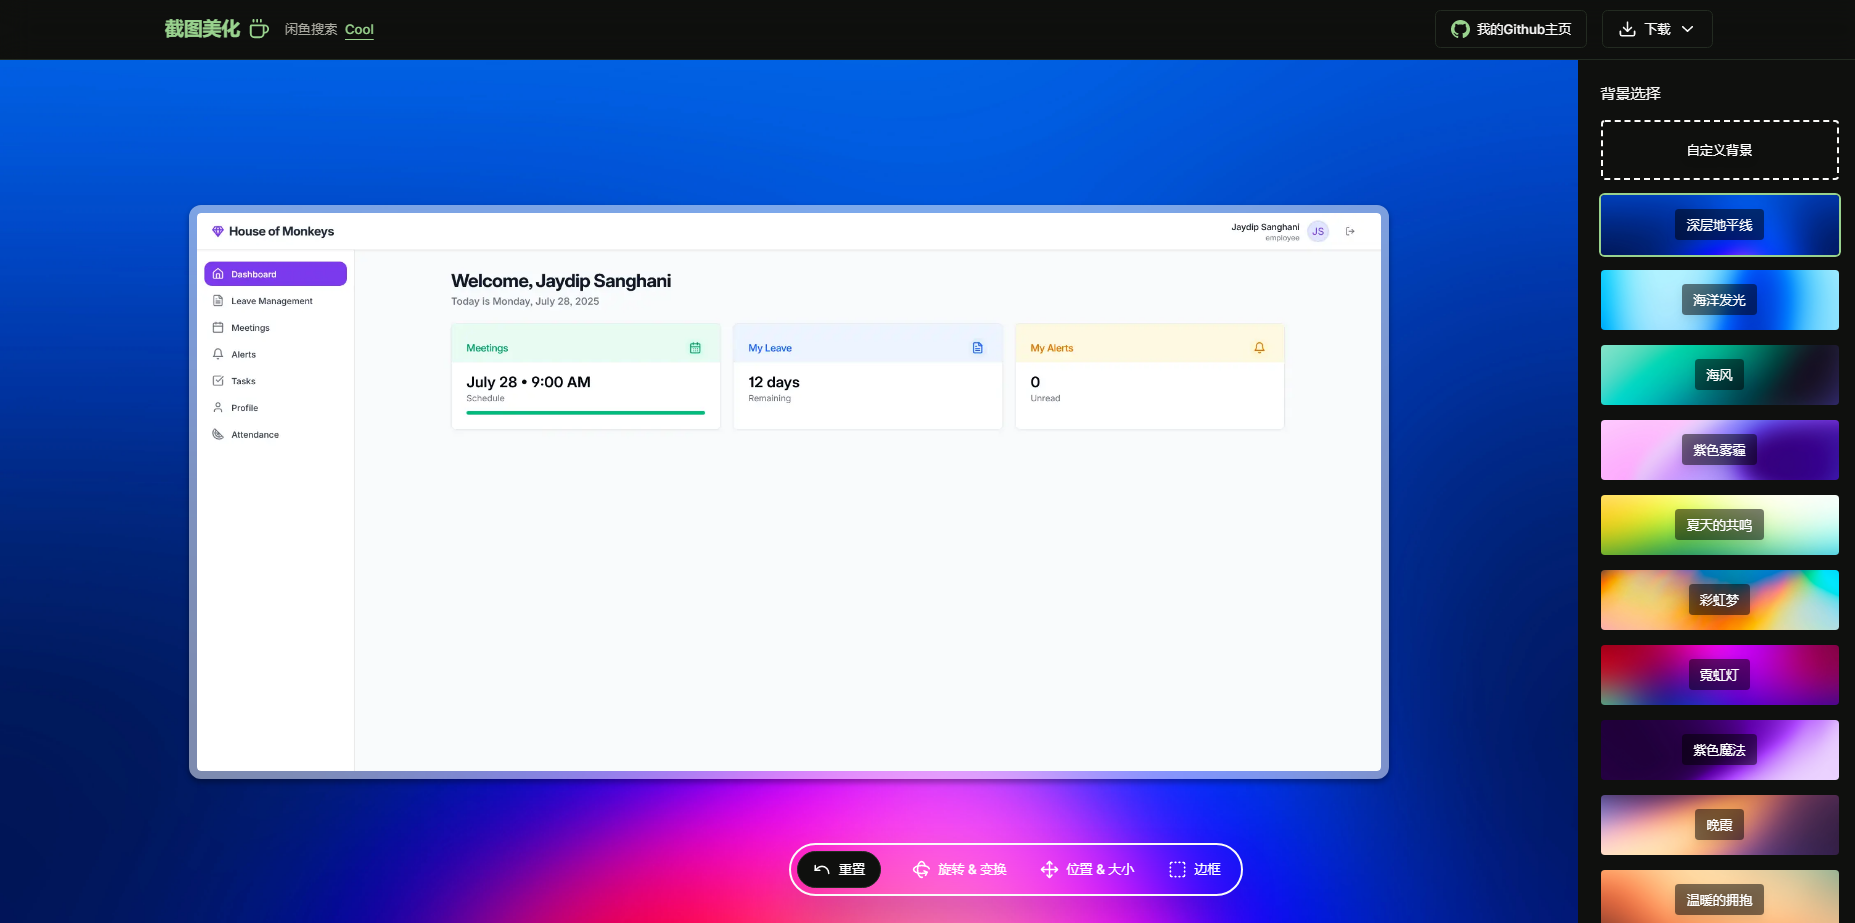Select the 海洋发光 background swatch
Screen dimensions: 1855x923
click(x=1719, y=300)
